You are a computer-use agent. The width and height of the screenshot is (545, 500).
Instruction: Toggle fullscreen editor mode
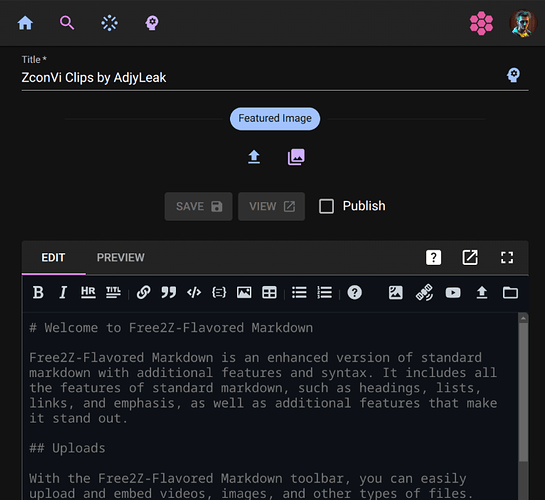507,257
